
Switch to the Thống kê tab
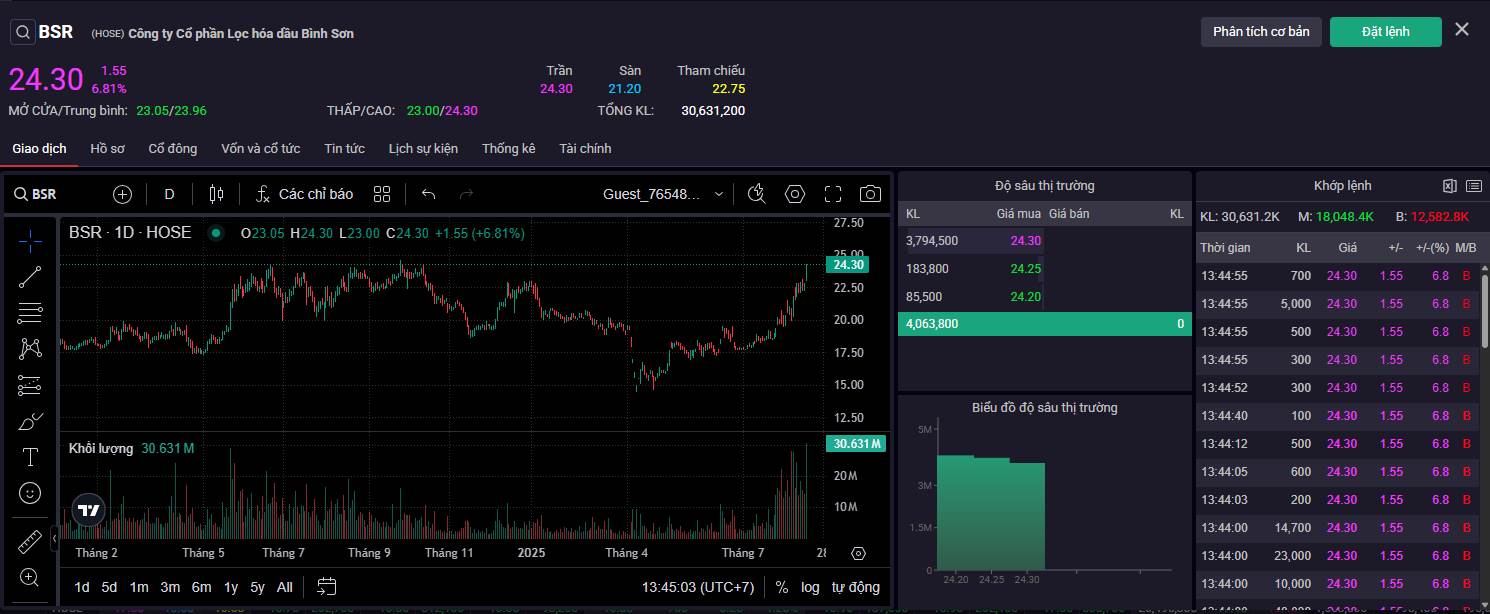tap(508, 148)
